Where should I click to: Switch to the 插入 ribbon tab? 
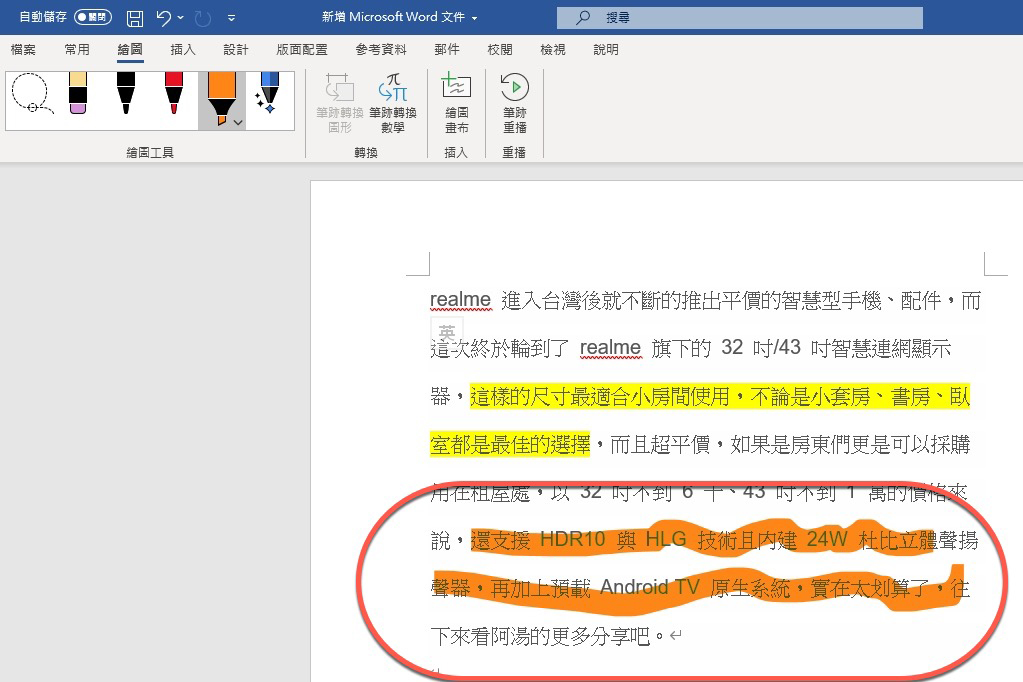pyautogui.click(x=183, y=48)
